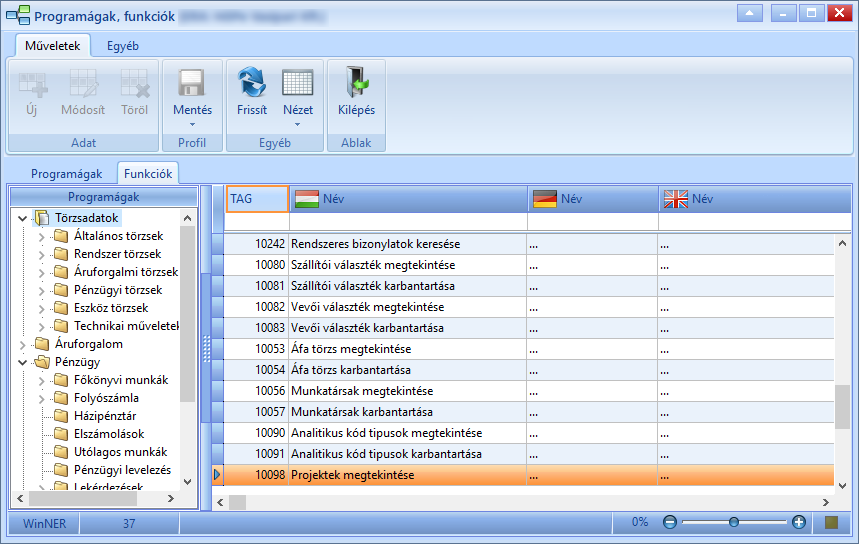Image resolution: width=859 pixels, height=544 pixels.
Task: Click the Töröl delete icon
Action: click(x=135, y=83)
